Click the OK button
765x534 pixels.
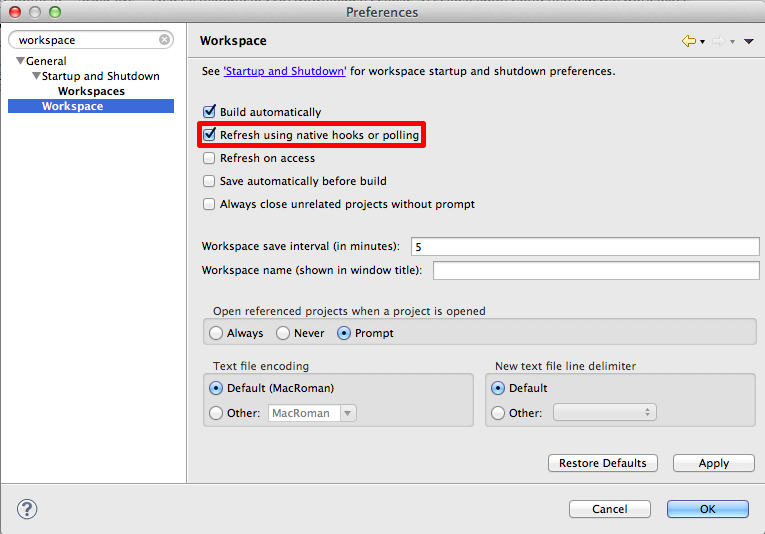pyautogui.click(x=707, y=509)
